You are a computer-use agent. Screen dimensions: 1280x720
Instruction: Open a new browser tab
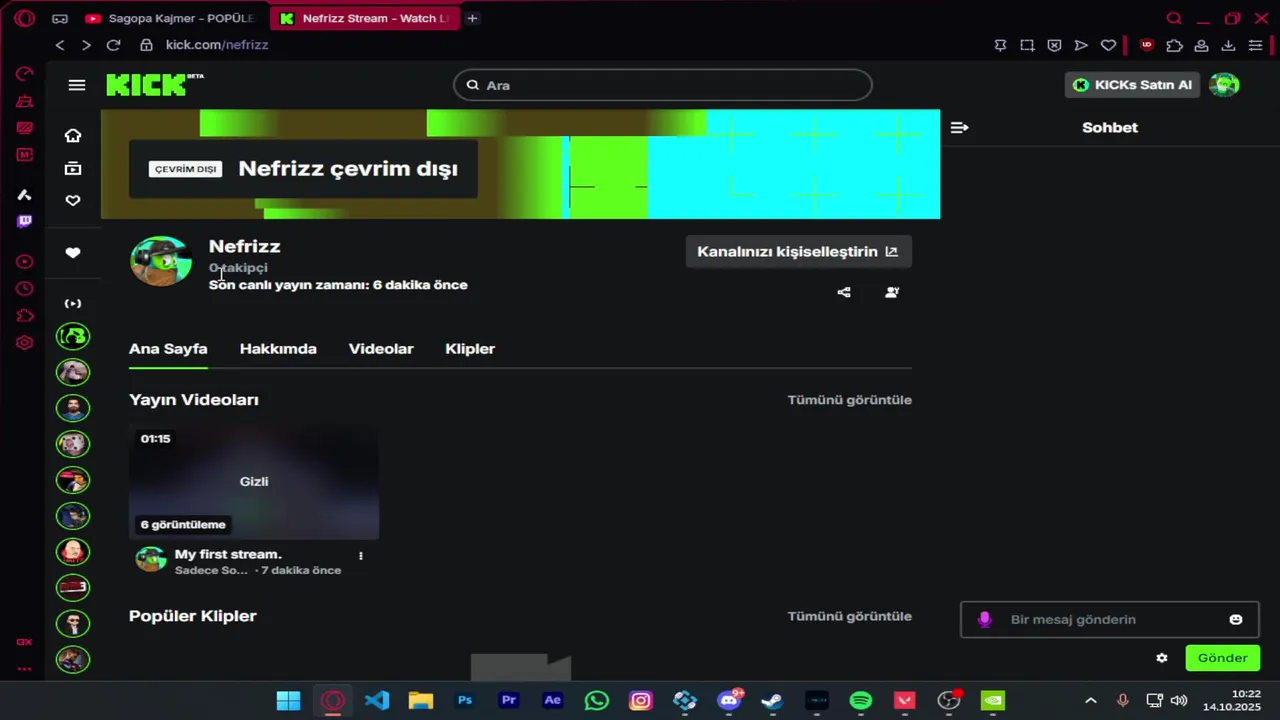tap(472, 18)
